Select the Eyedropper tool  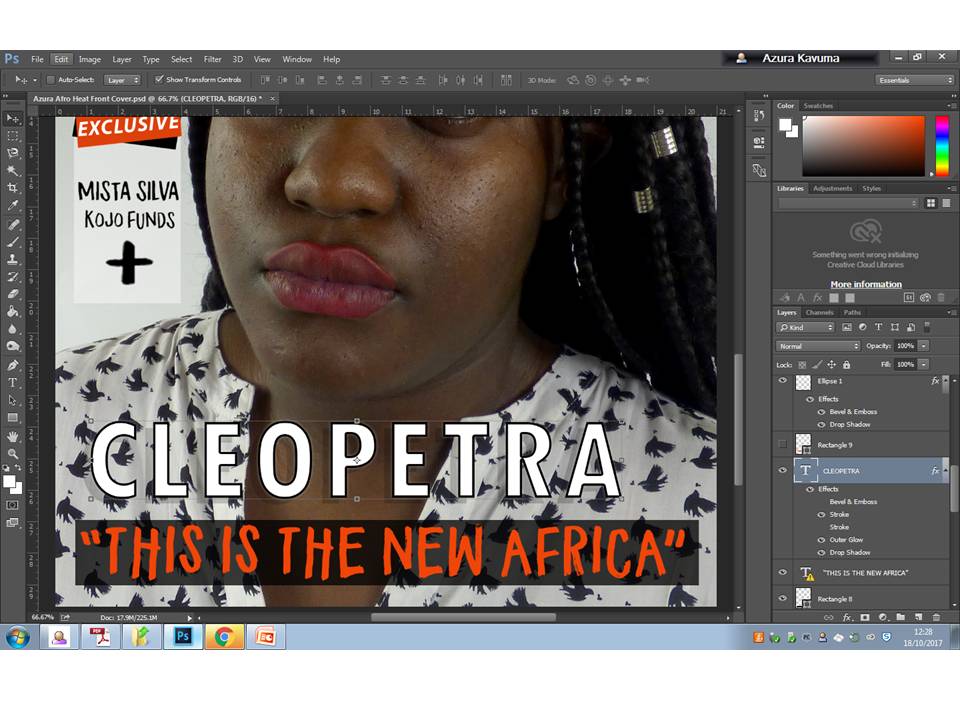pyautogui.click(x=12, y=206)
